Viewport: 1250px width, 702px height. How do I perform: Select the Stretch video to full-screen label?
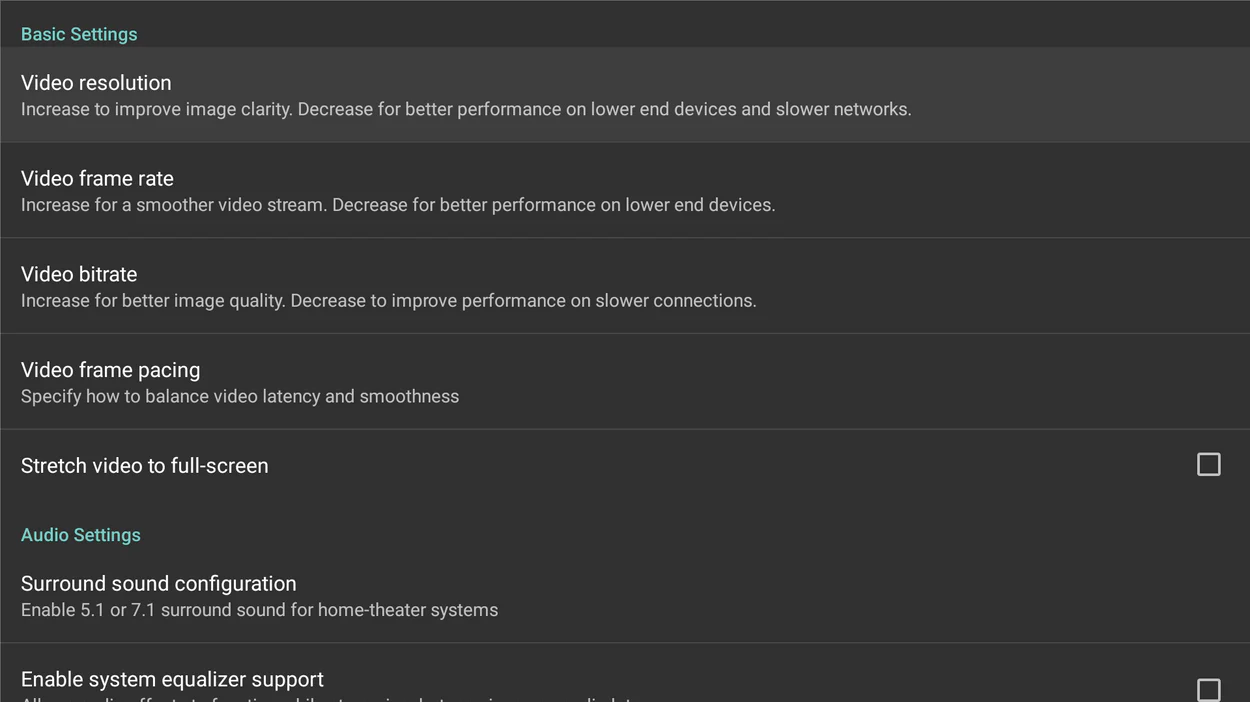[x=145, y=466]
